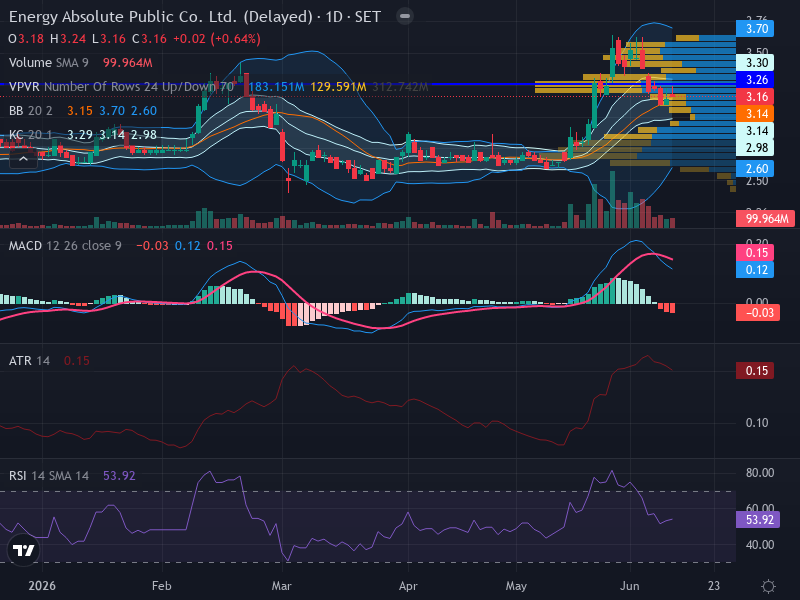Click the 2.98 price scale label

coord(756,147)
